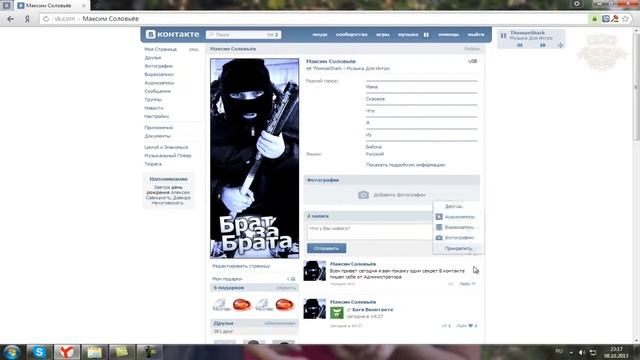The image size is (640, 360).
Task: Reload page with refresh icon
Action: coord(46,19)
